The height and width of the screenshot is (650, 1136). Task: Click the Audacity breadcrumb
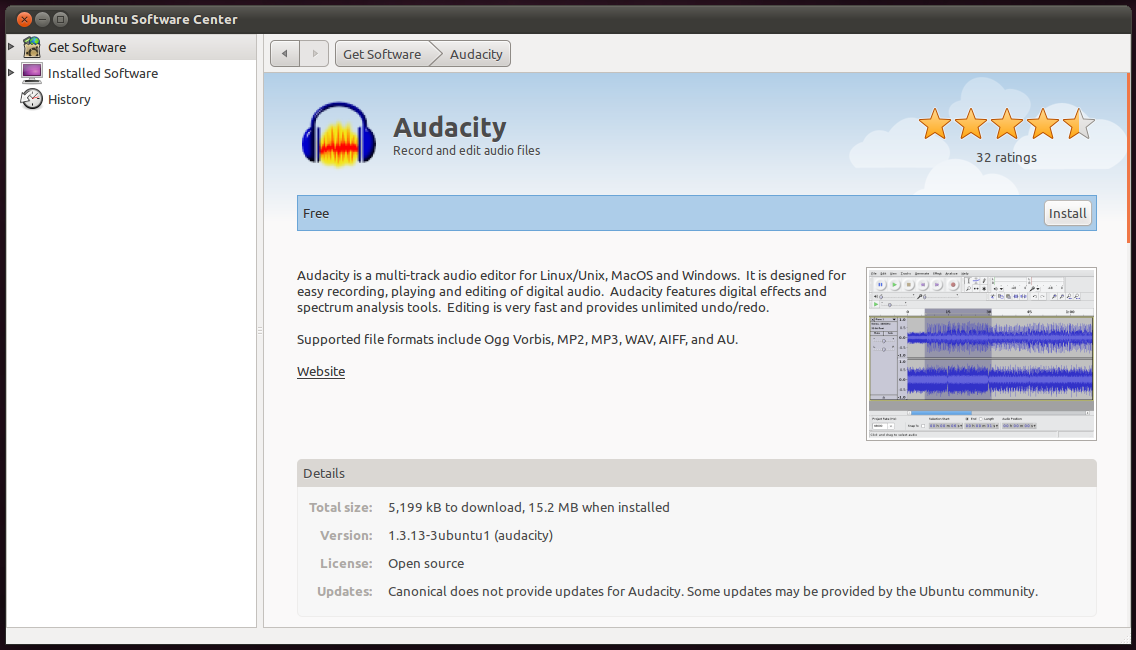pyautogui.click(x=475, y=54)
